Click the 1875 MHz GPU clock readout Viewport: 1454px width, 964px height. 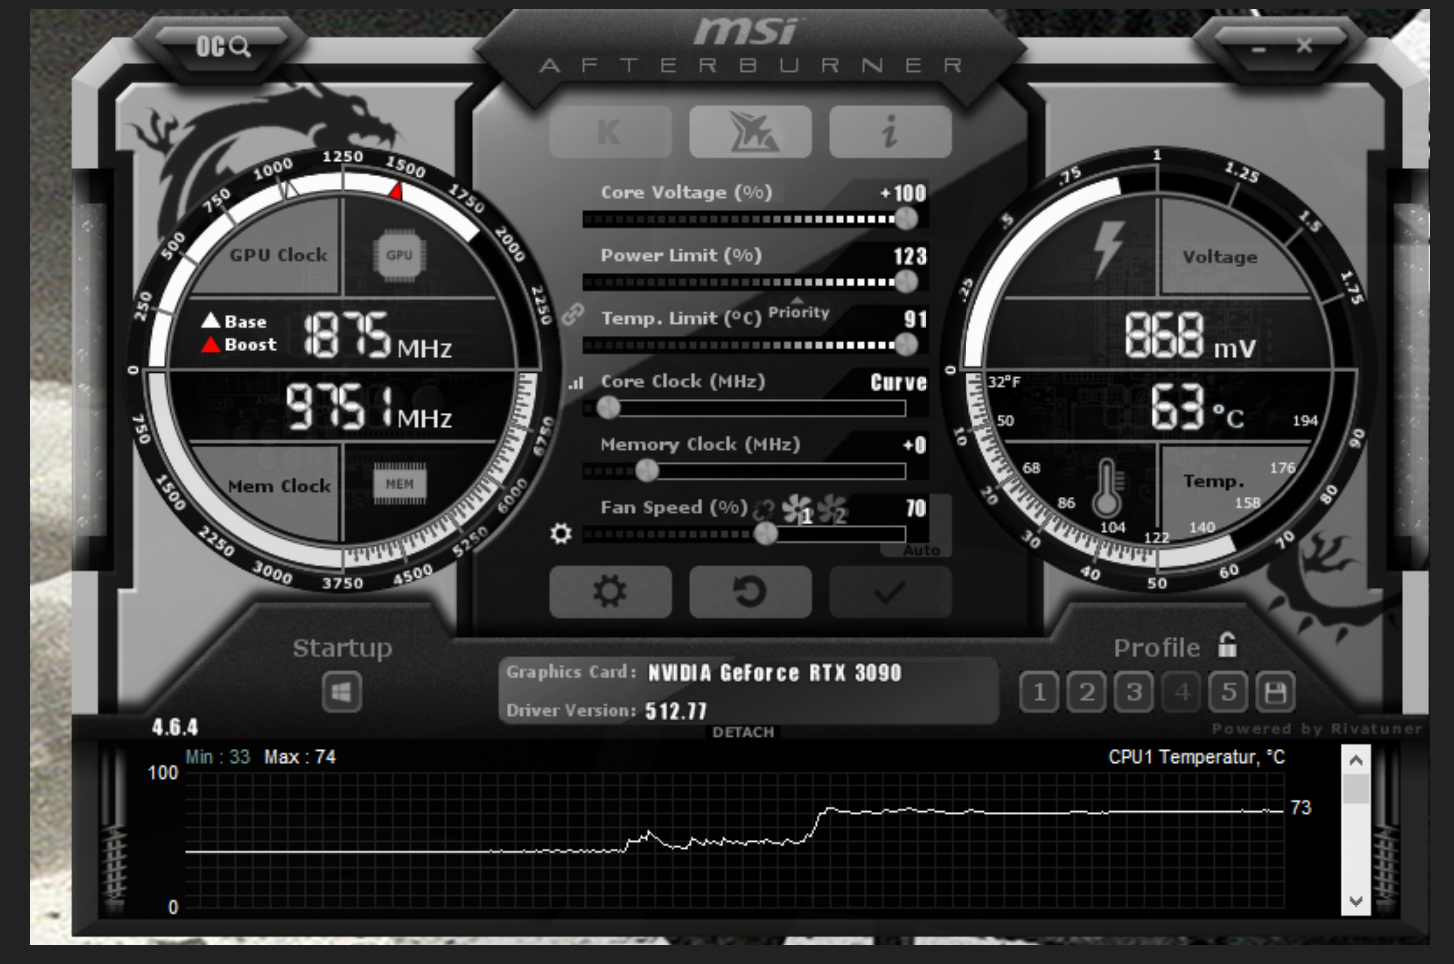(377, 334)
